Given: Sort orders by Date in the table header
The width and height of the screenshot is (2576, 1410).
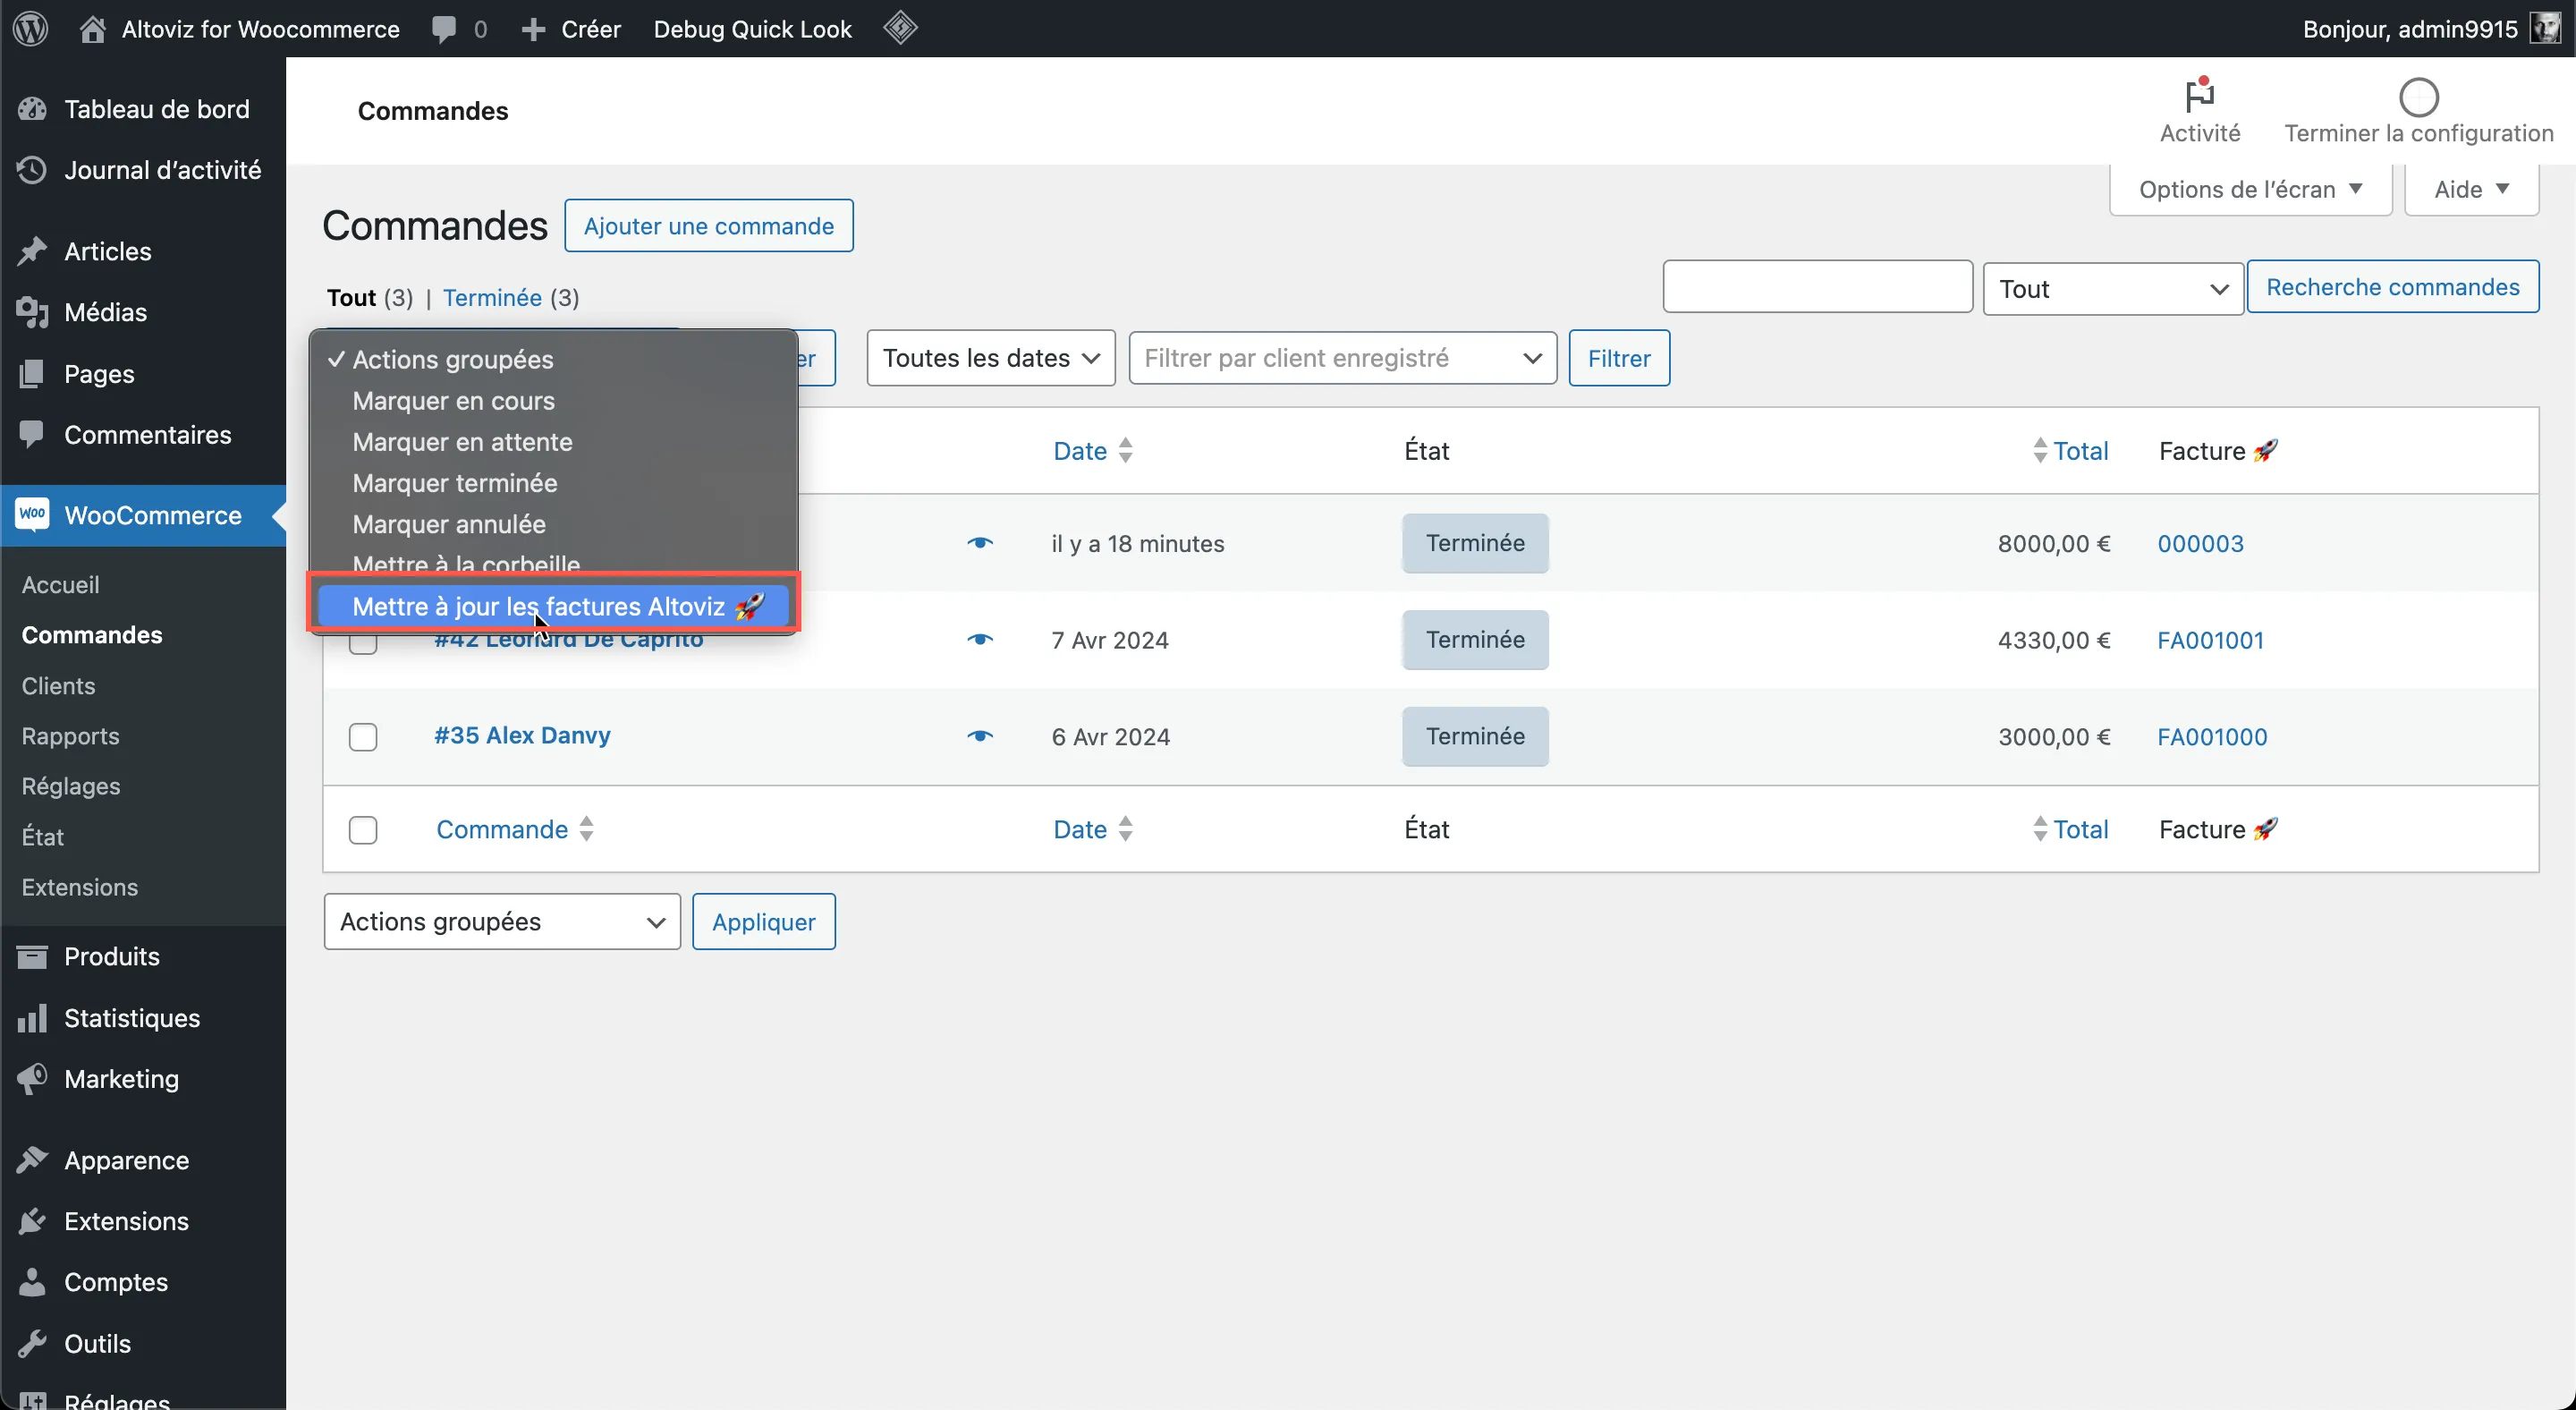Looking at the screenshot, I should 1092,451.
